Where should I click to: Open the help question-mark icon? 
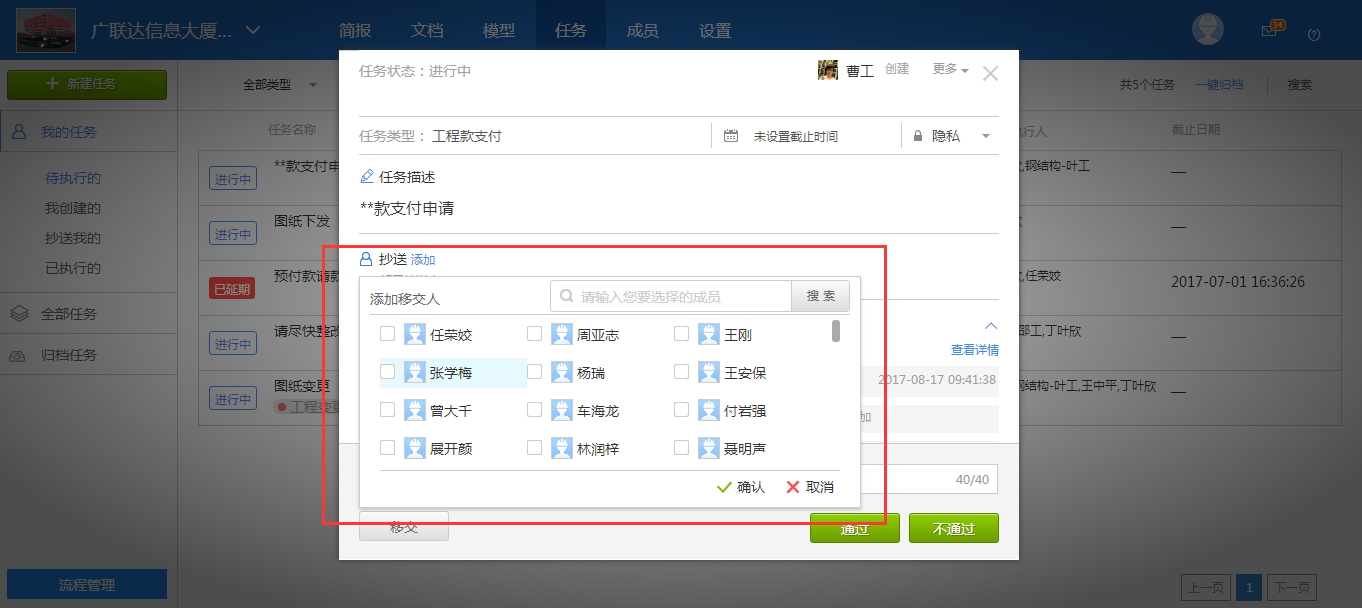click(x=1314, y=36)
